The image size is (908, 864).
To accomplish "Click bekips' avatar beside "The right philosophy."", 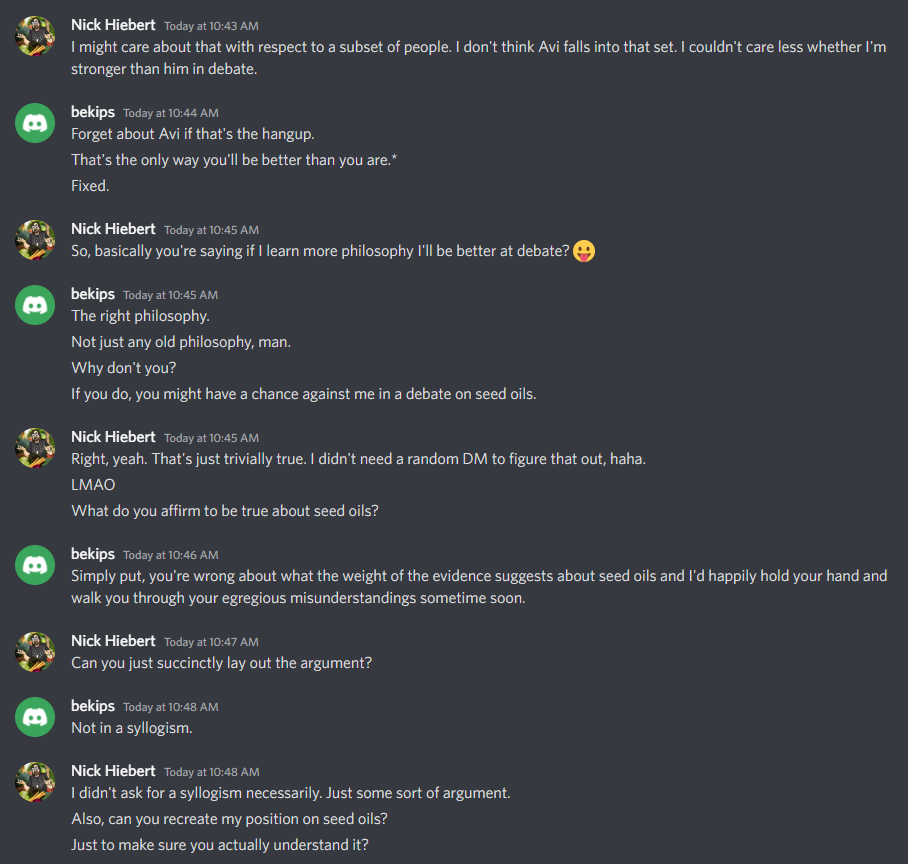I will point(35,305).
